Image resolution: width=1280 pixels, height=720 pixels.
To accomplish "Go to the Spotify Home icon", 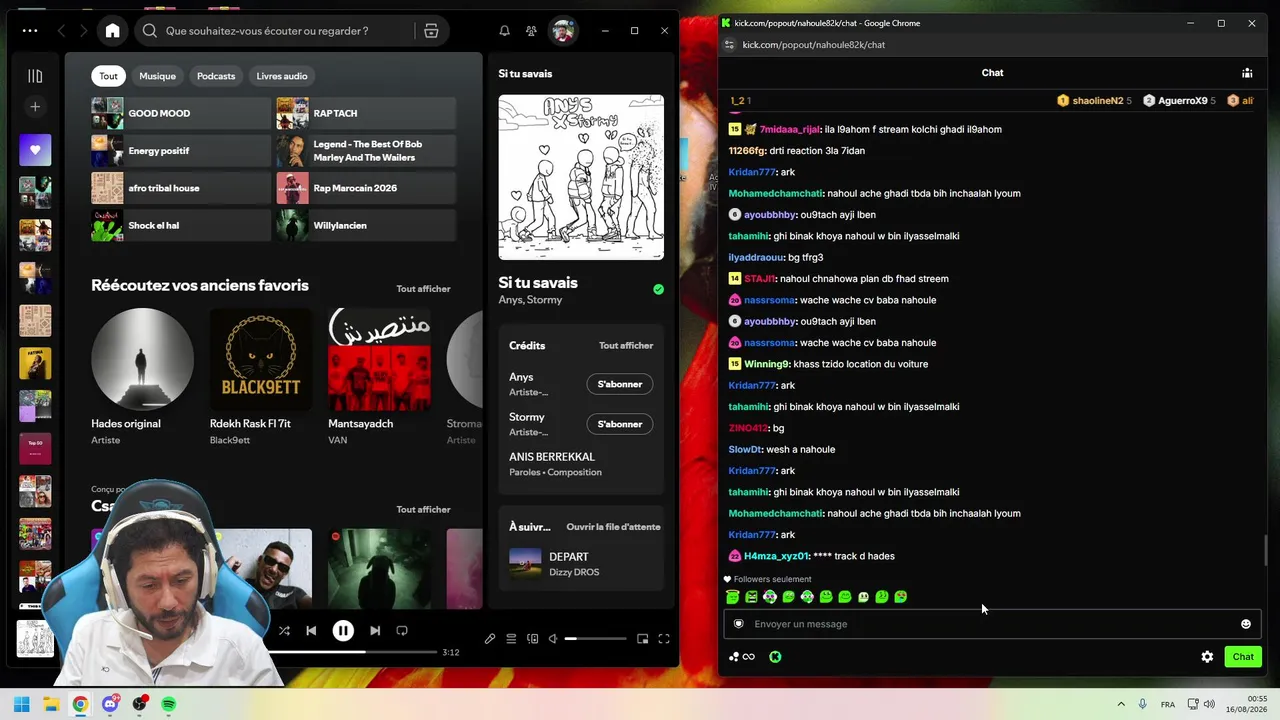I will tap(112, 31).
